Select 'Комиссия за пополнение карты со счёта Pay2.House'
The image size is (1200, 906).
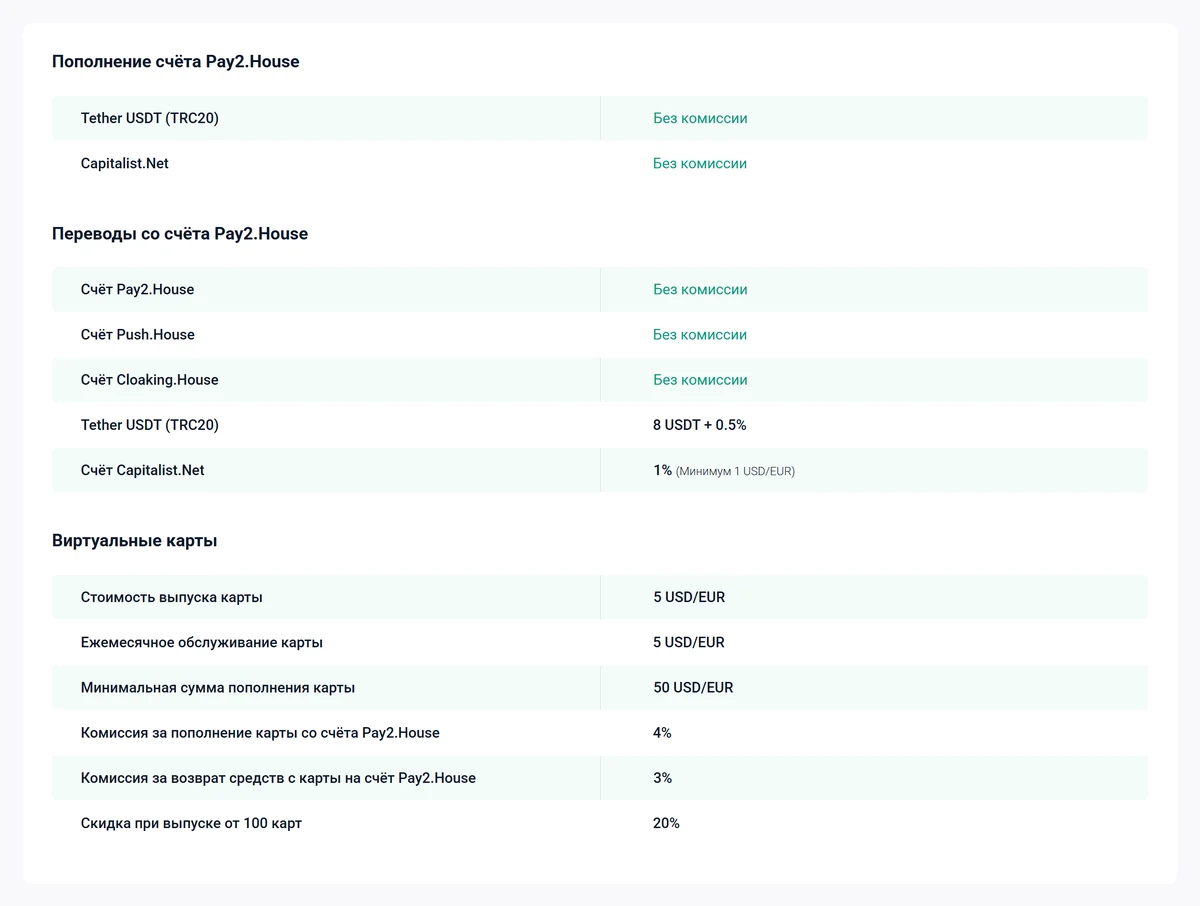[260, 733]
